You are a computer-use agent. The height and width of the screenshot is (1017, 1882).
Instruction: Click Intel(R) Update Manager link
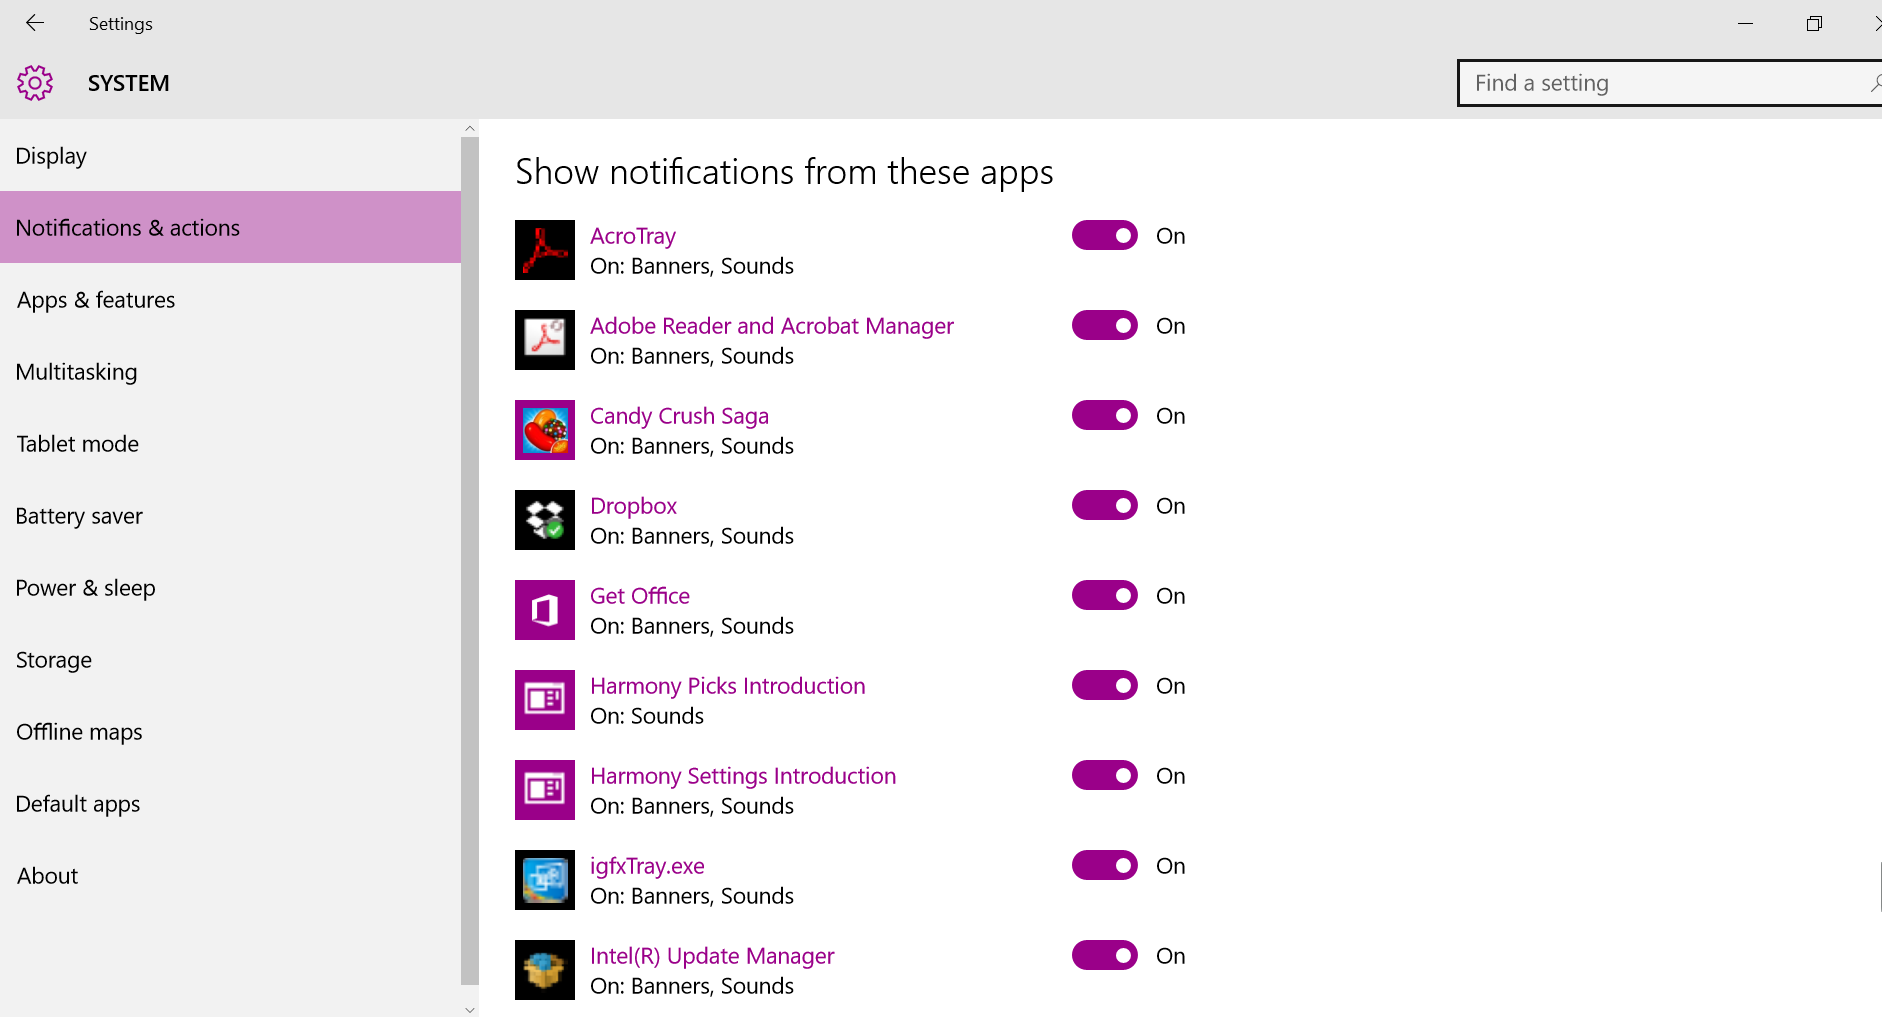tap(712, 956)
